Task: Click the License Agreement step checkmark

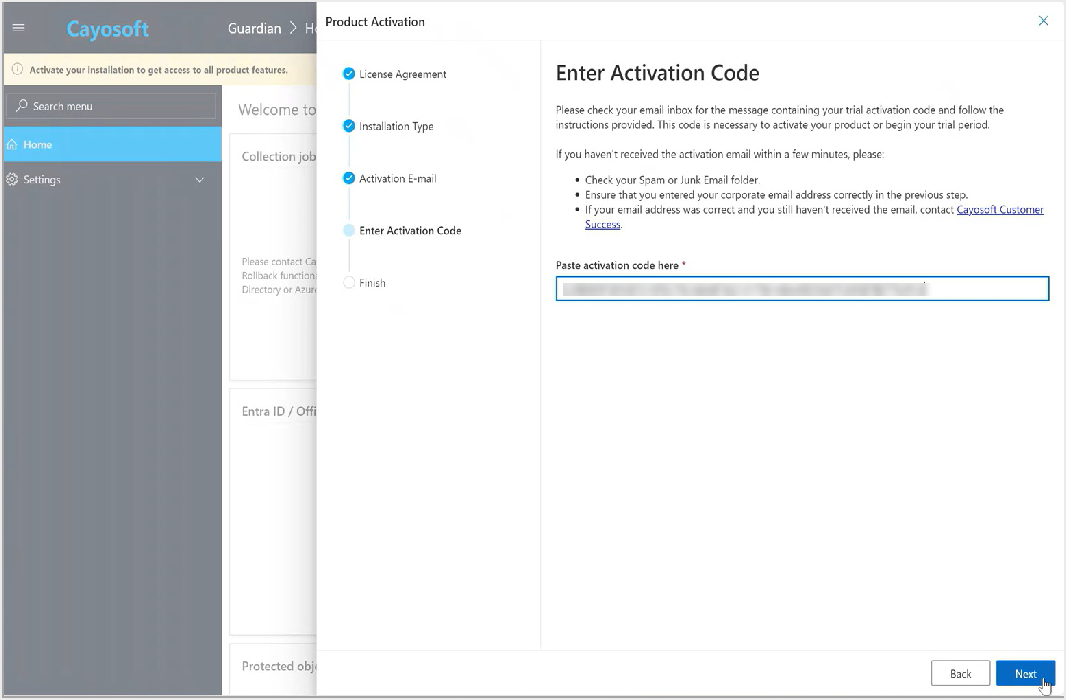Action: [349, 73]
